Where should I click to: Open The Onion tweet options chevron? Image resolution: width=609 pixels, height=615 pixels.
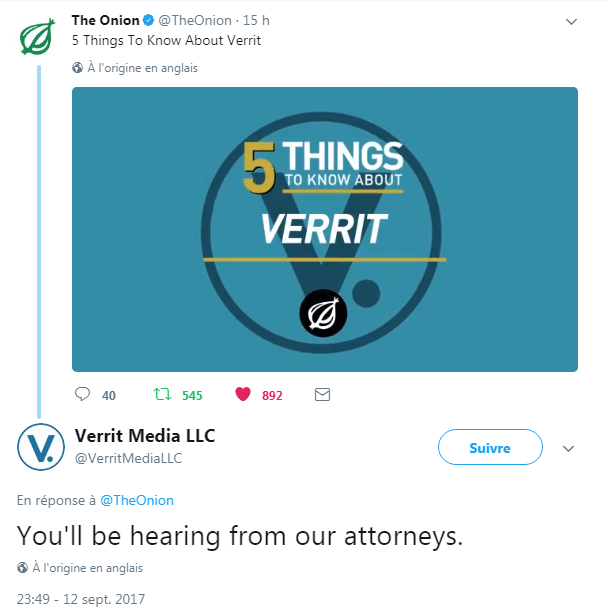click(571, 21)
